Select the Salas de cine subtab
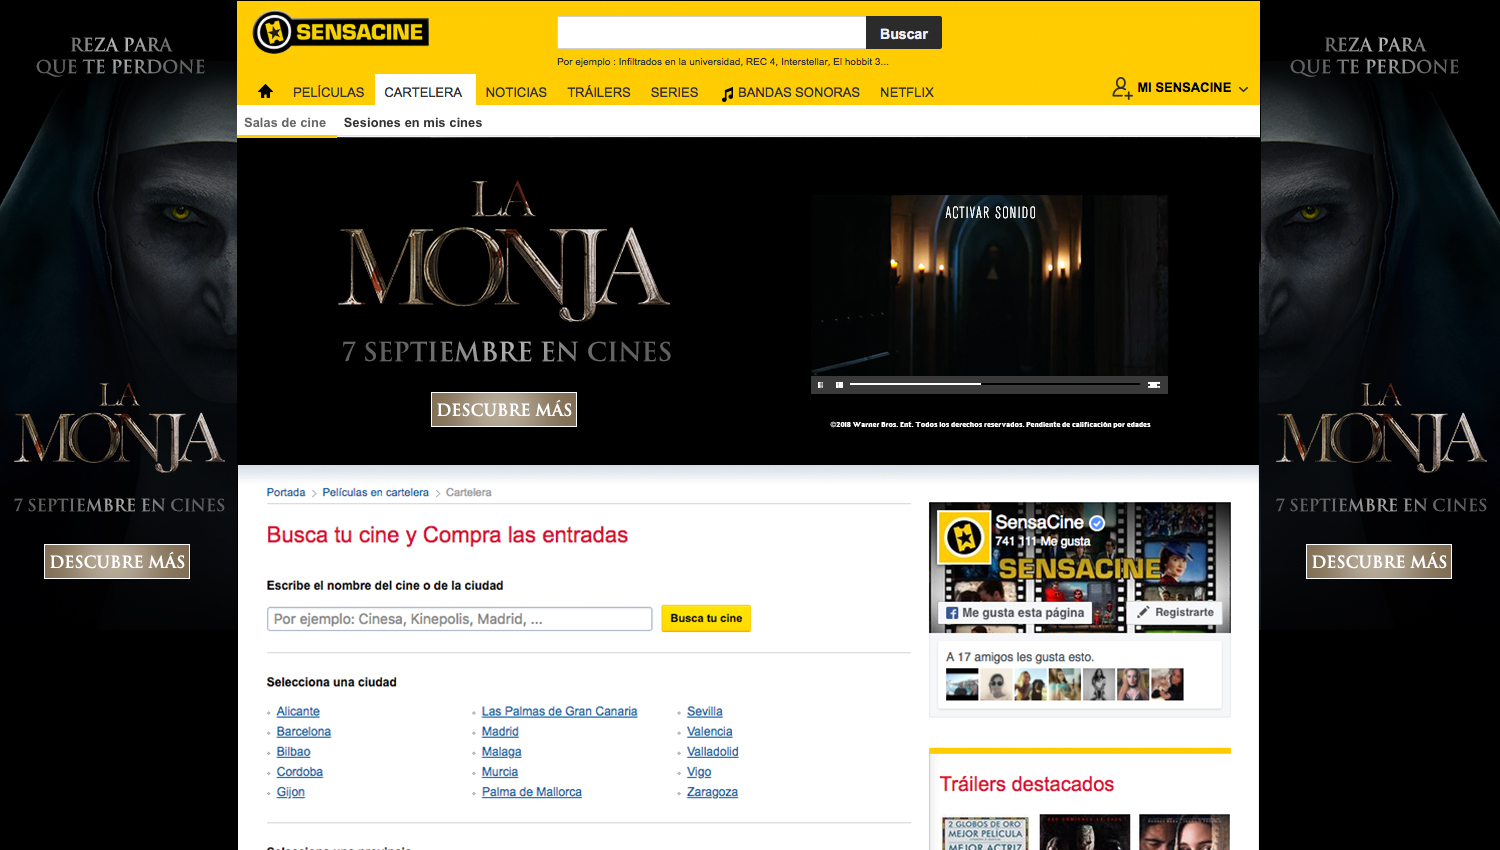Image resolution: width=1500 pixels, height=850 pixels. [x=285, y=123]
